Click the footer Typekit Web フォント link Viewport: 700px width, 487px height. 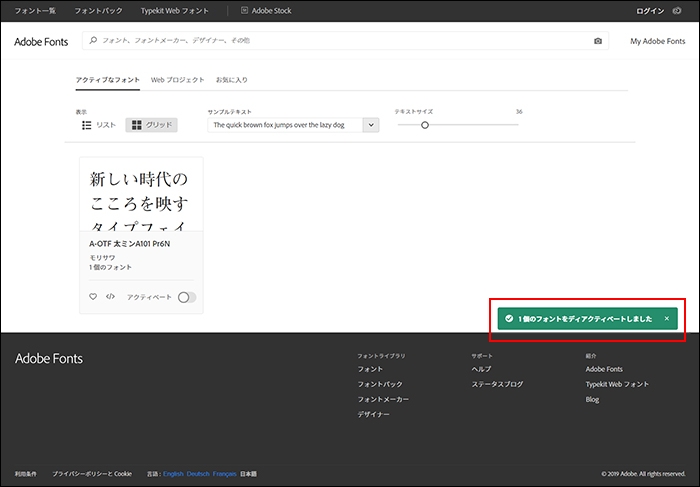point(617,384)
